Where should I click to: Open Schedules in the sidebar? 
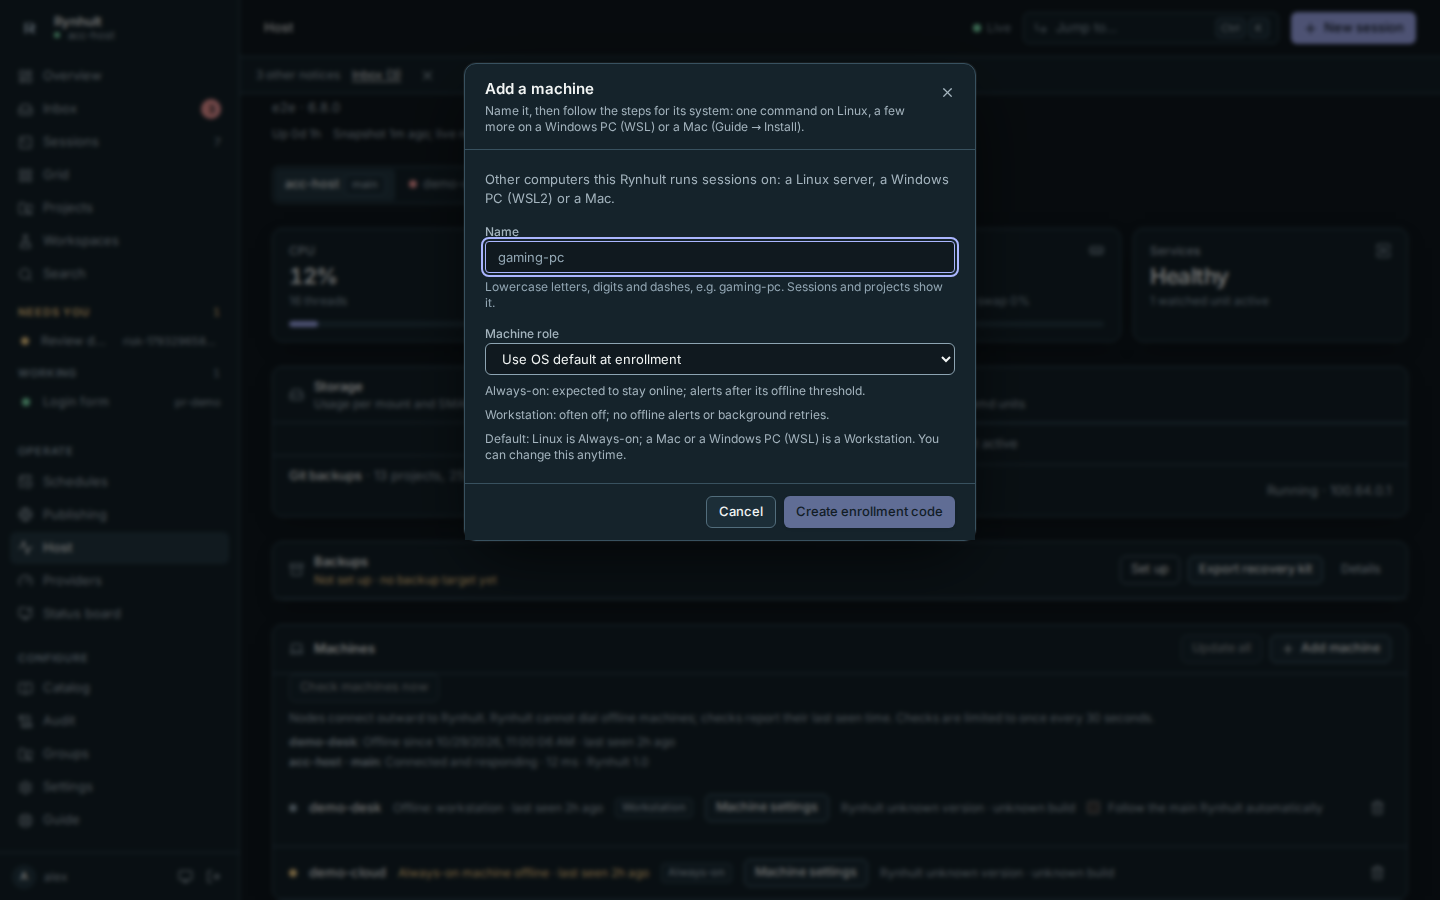(x=120, y=482)
